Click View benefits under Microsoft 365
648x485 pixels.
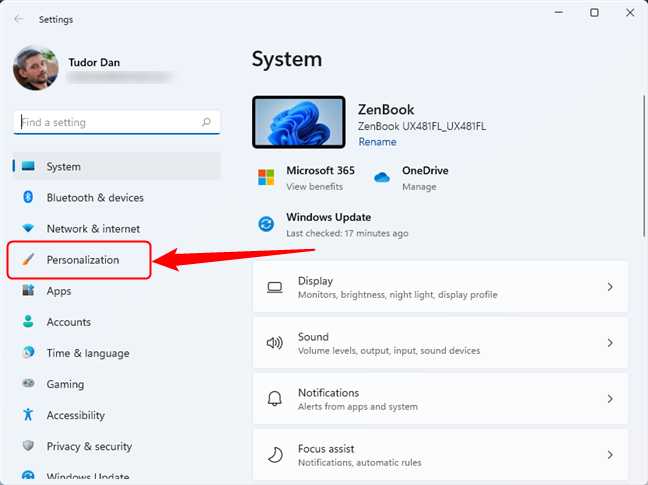click(x=314, y=187)
